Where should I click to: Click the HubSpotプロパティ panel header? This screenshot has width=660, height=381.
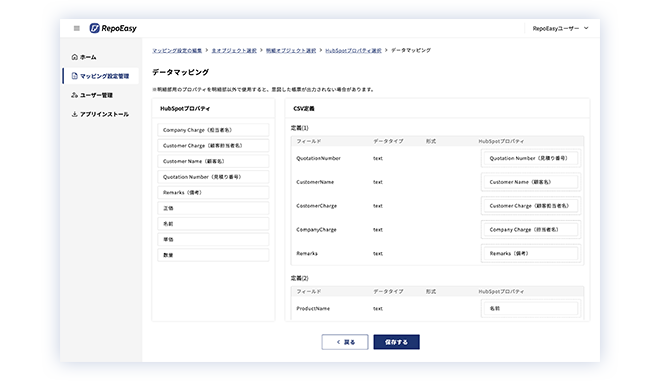tap(185, 109)
